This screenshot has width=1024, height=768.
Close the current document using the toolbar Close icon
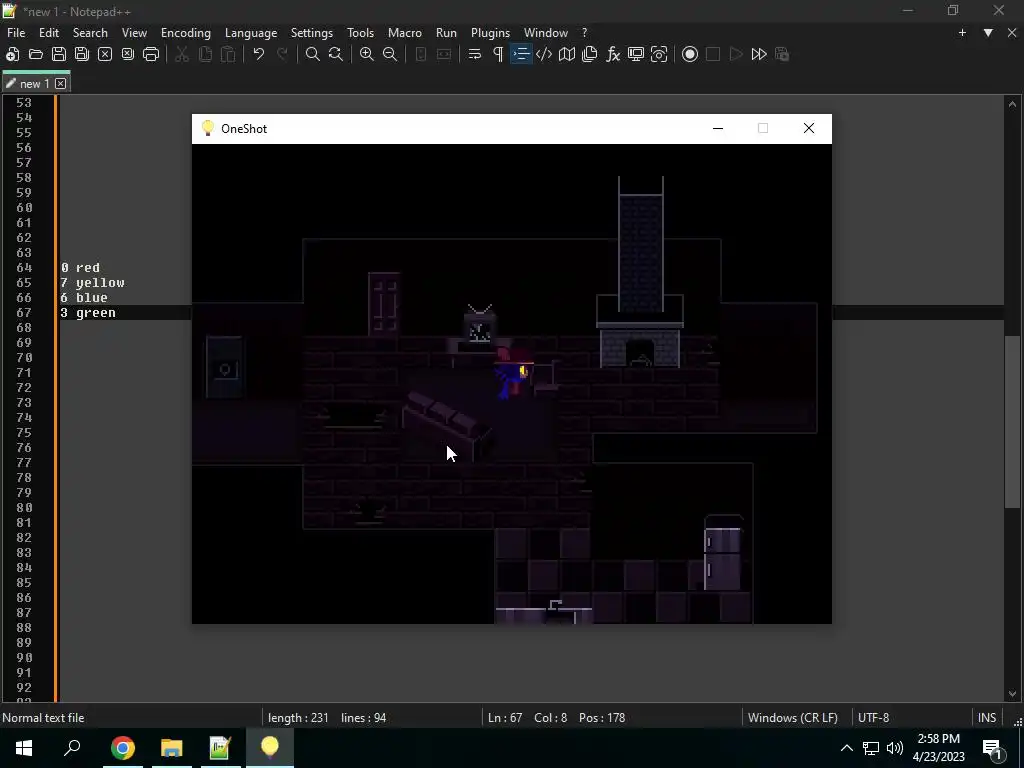(104, 54)
